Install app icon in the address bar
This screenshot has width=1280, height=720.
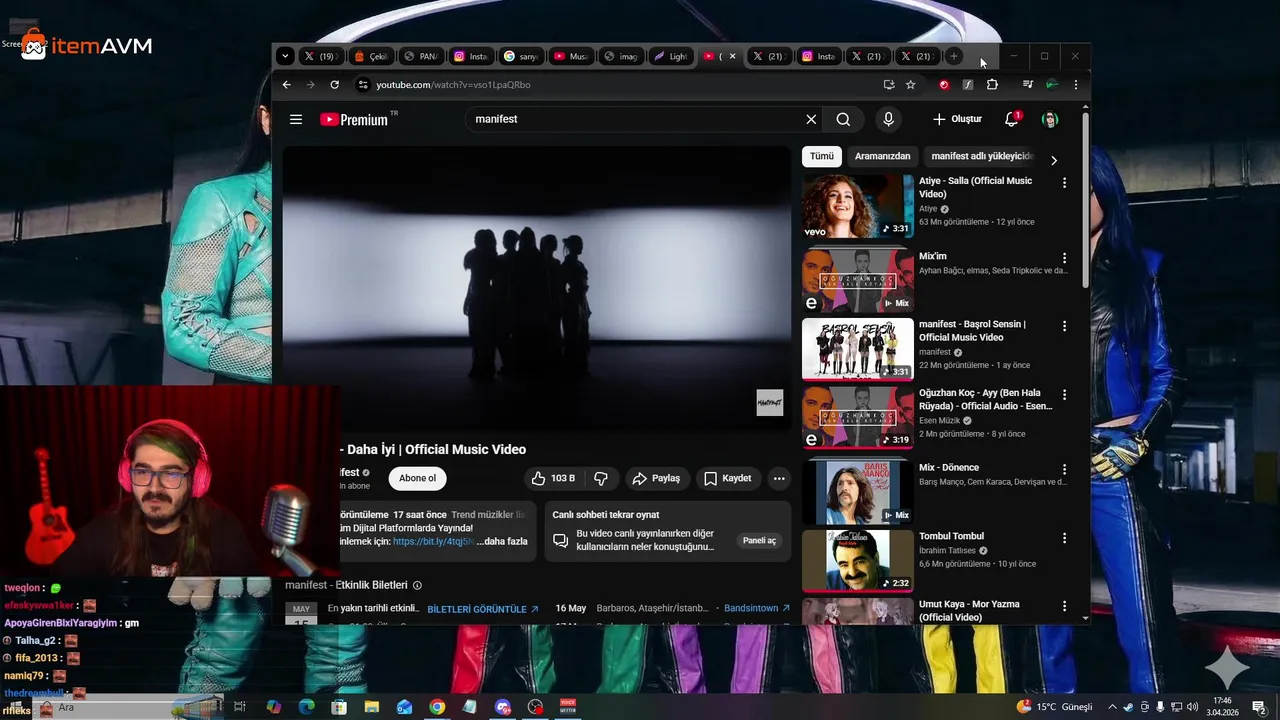point(888,85)
